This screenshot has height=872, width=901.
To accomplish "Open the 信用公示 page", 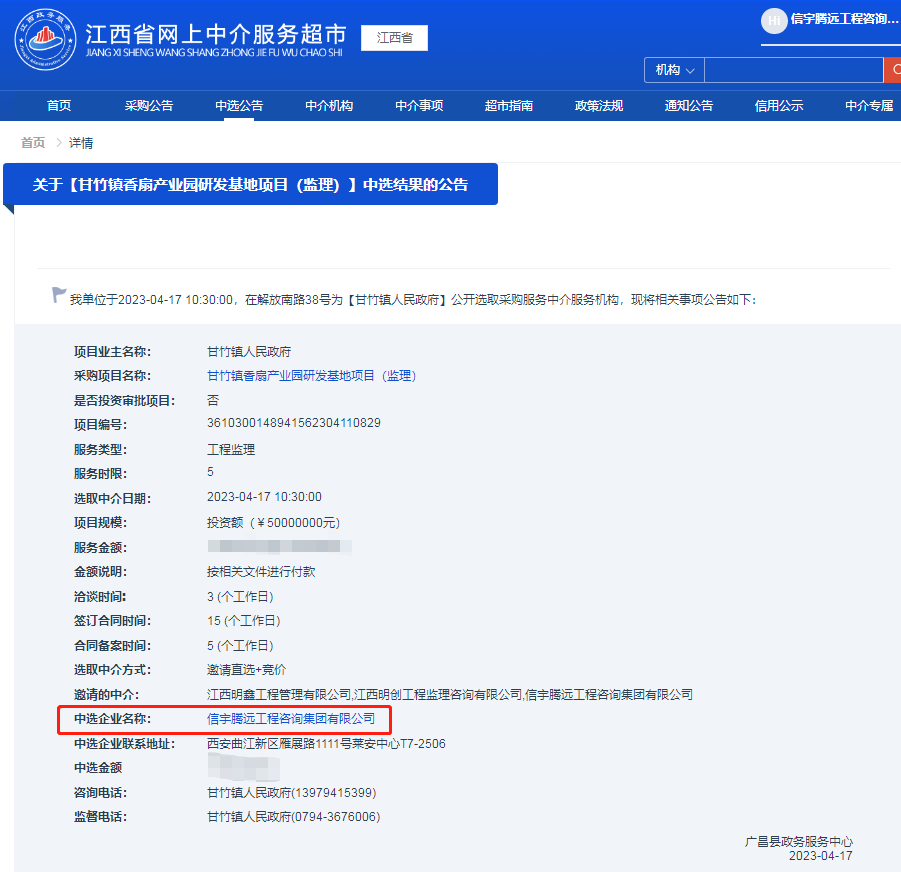I will 778,104.
